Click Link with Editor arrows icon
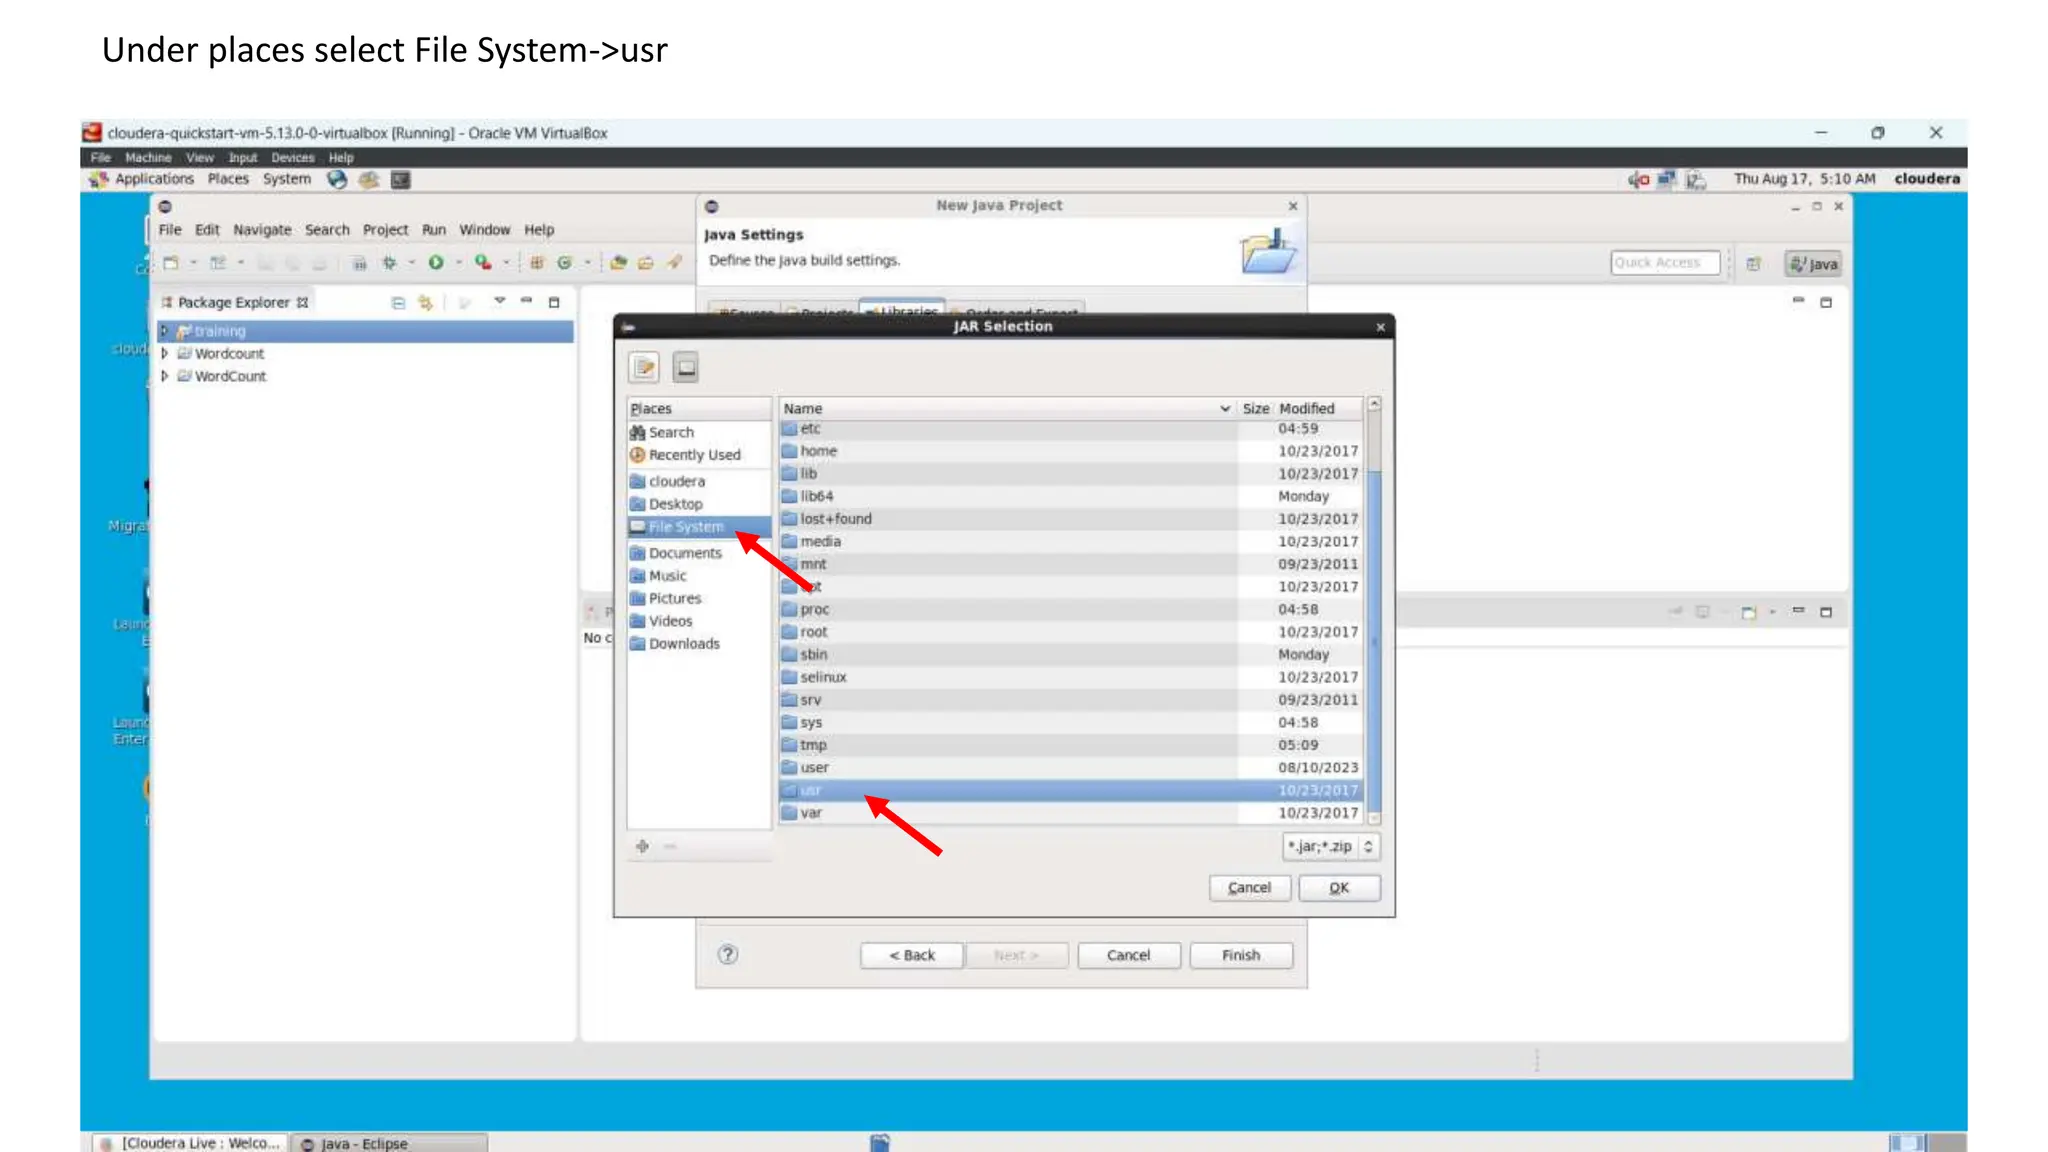Image resolution: width=2048 pixels, height=1152 pixels. (425, 302)
